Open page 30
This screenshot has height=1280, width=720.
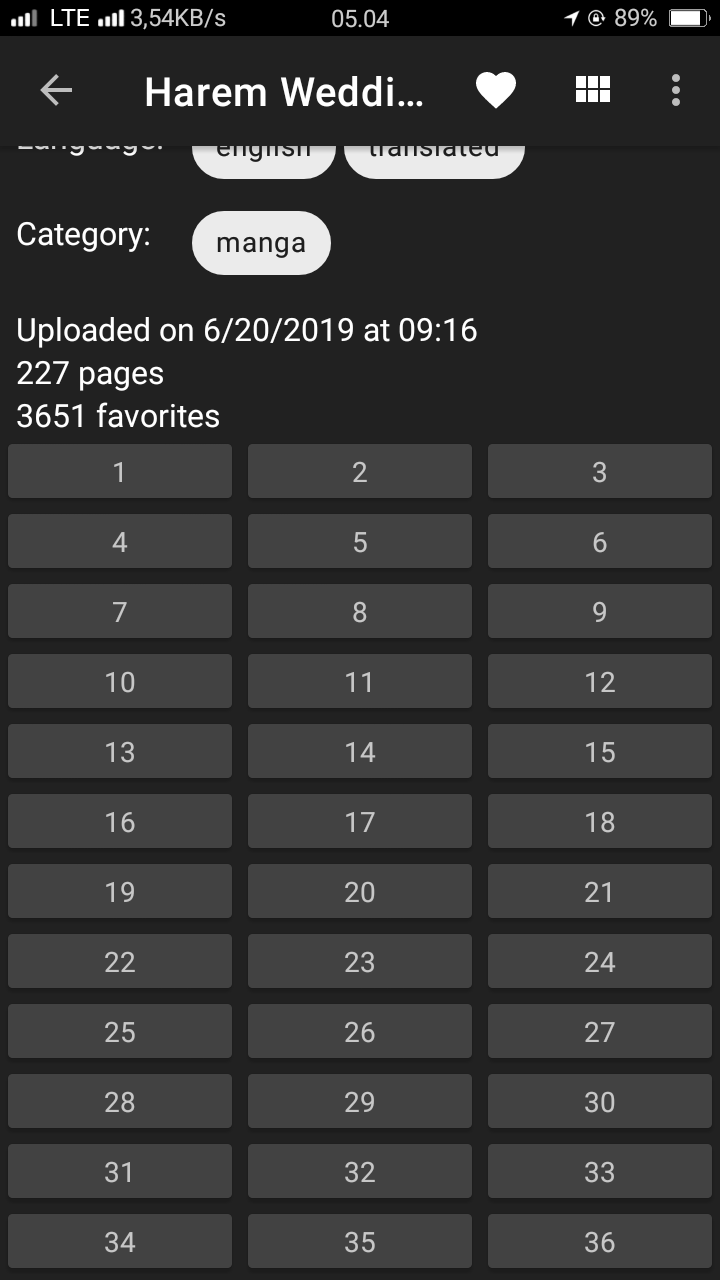click(x=599, y=1101)
